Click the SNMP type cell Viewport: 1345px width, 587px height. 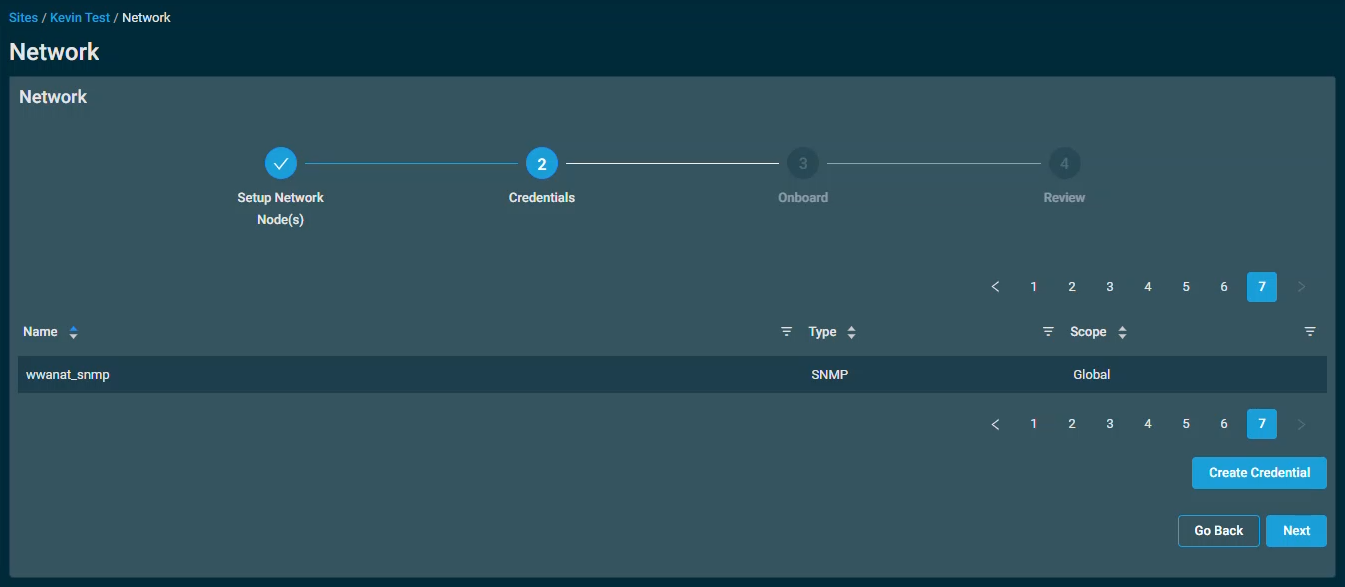click(830, 375)
